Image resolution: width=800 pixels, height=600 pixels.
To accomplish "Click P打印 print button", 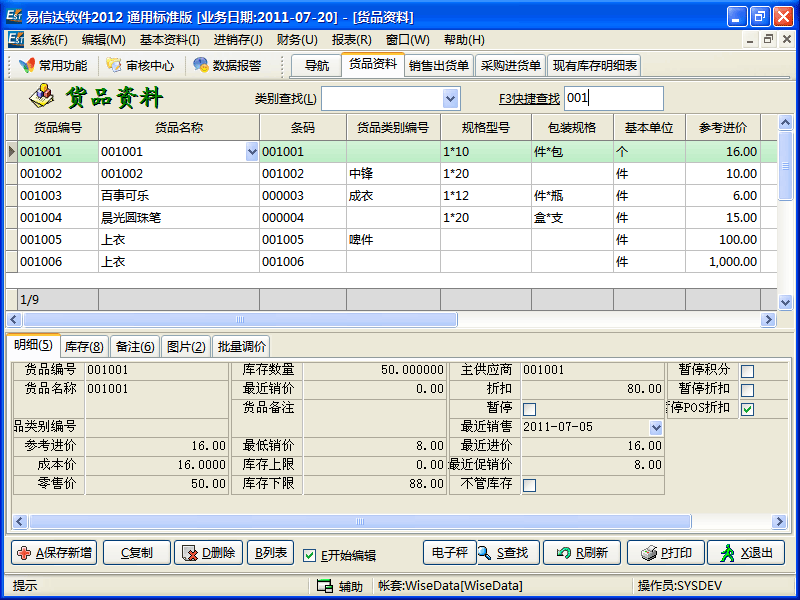I will coord(667,553).
